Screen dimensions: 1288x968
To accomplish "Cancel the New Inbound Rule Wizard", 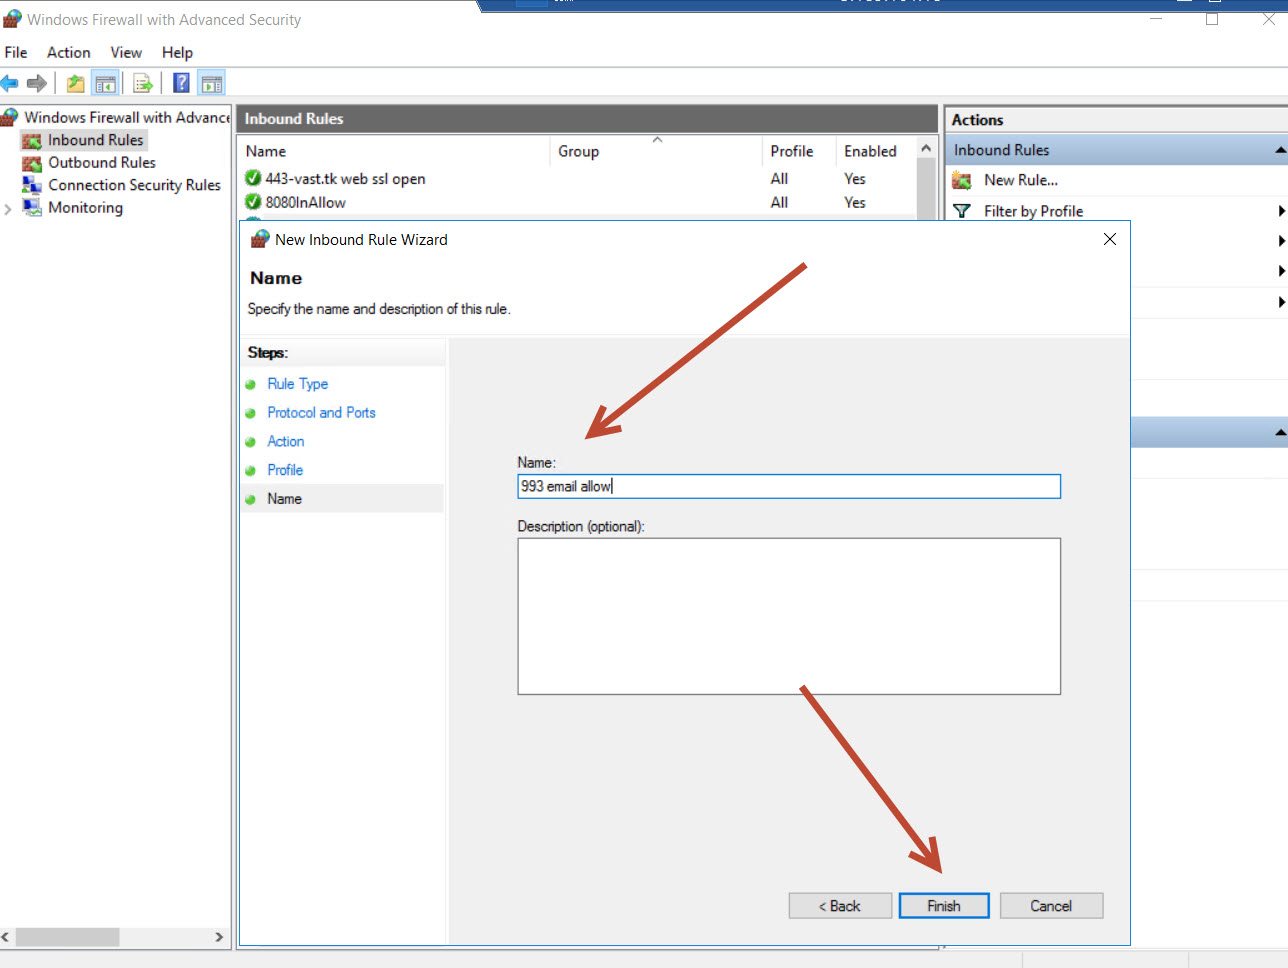I will click(1050, 906).
